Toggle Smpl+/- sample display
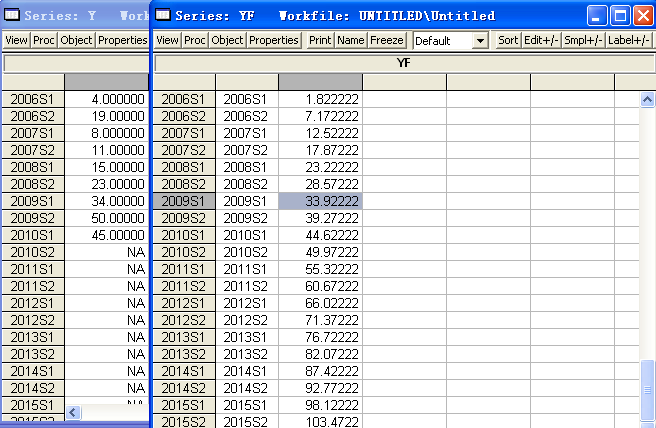 [x=583, y=40]
